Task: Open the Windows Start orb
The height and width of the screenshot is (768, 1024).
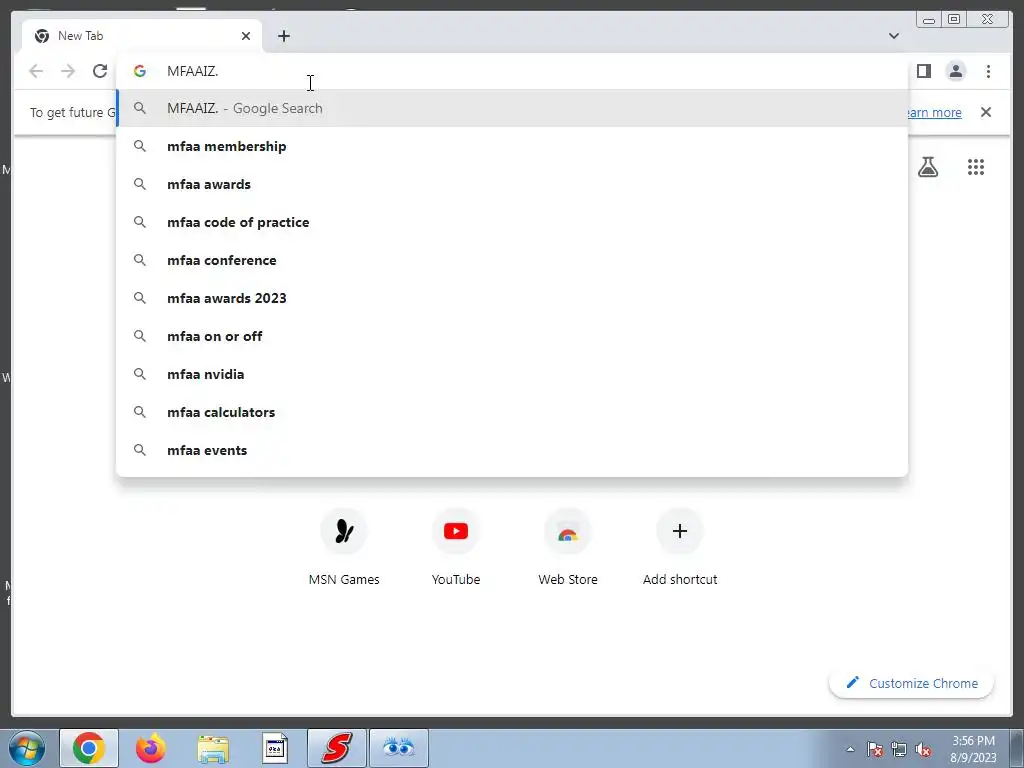Action: click(x=27, y=748)
